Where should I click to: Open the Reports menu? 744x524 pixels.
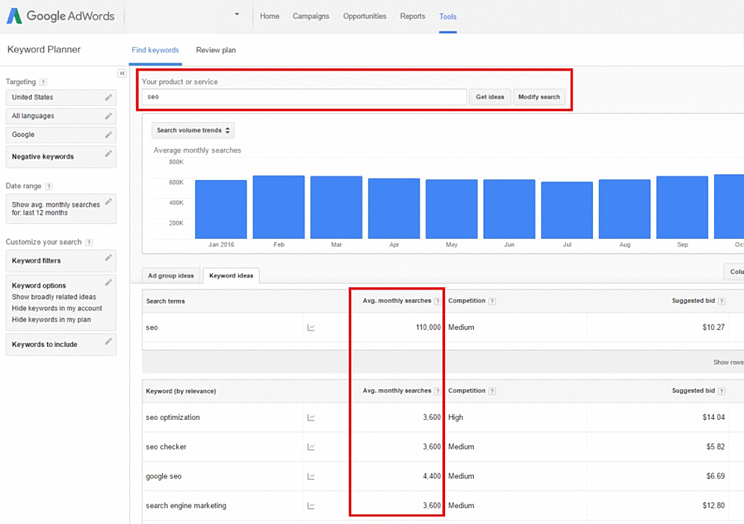coord(412,16)
